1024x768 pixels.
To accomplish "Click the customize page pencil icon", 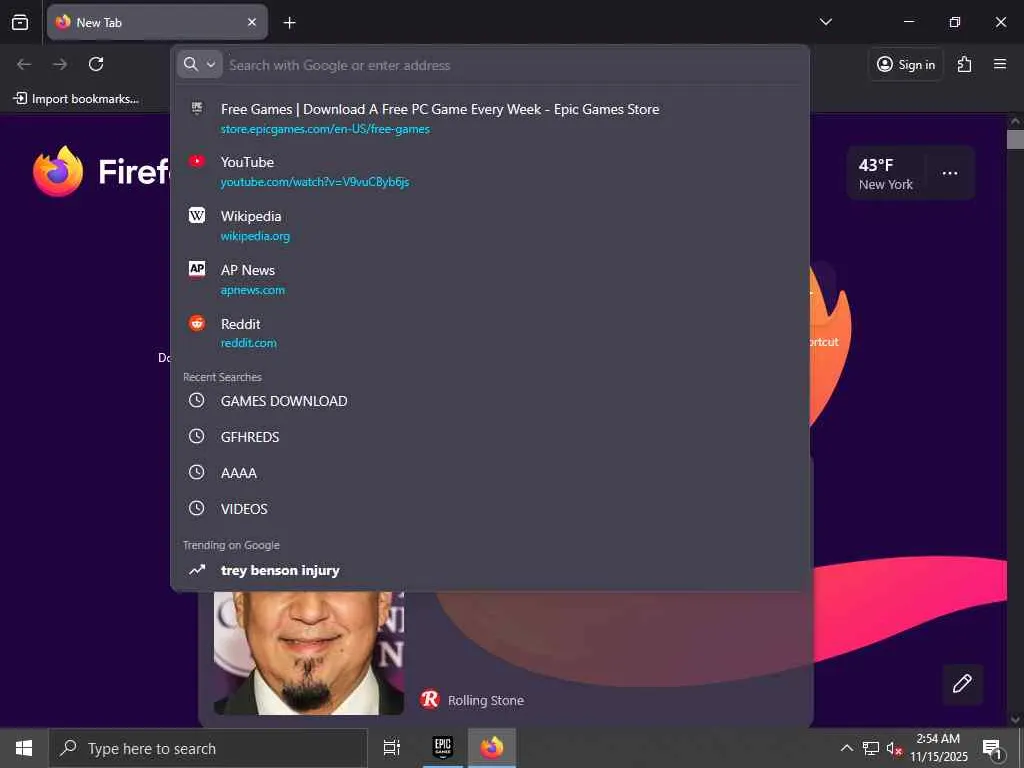I will click(962, 684).
